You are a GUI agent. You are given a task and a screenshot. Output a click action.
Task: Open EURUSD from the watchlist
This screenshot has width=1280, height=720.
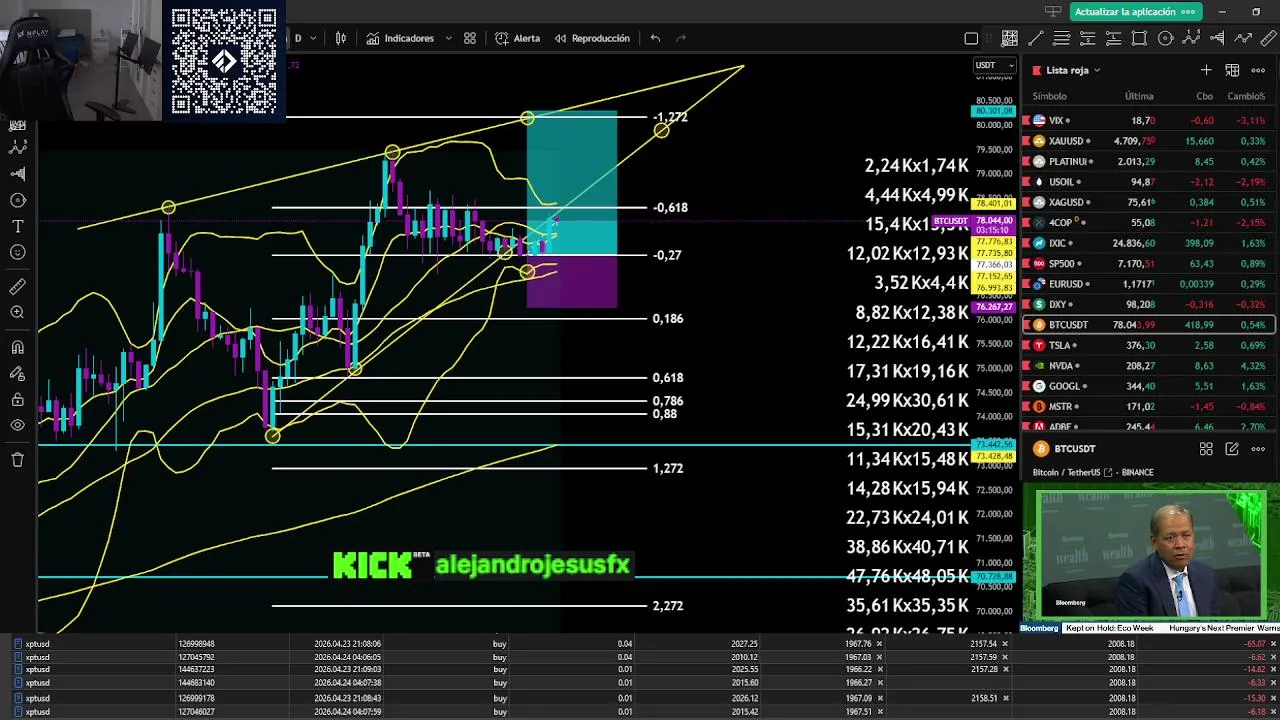coord(1148,284)
